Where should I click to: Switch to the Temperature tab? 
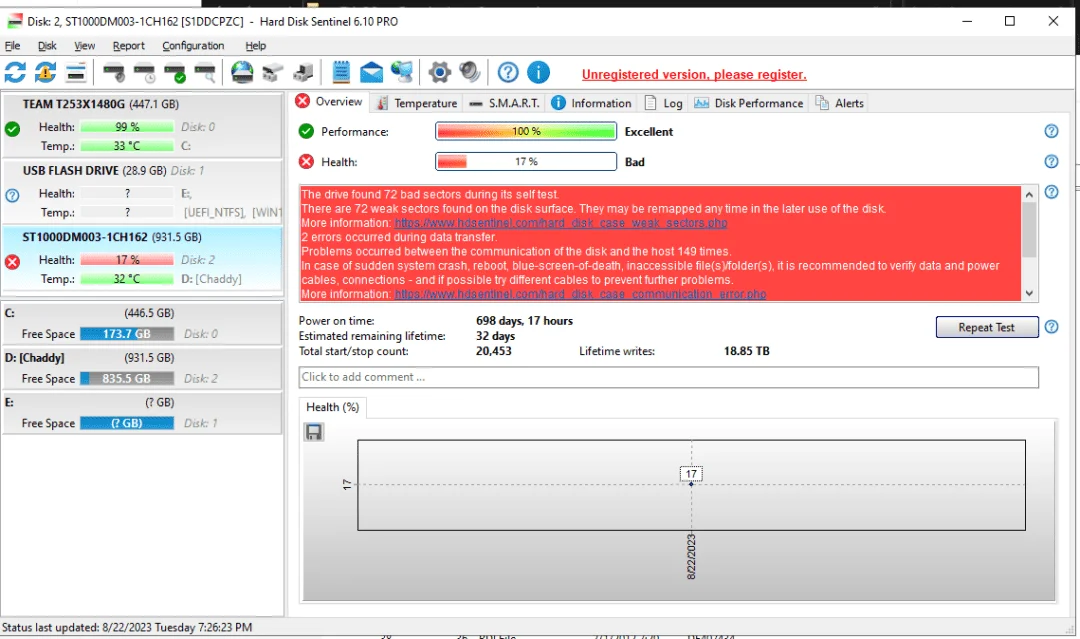[417, 103]
